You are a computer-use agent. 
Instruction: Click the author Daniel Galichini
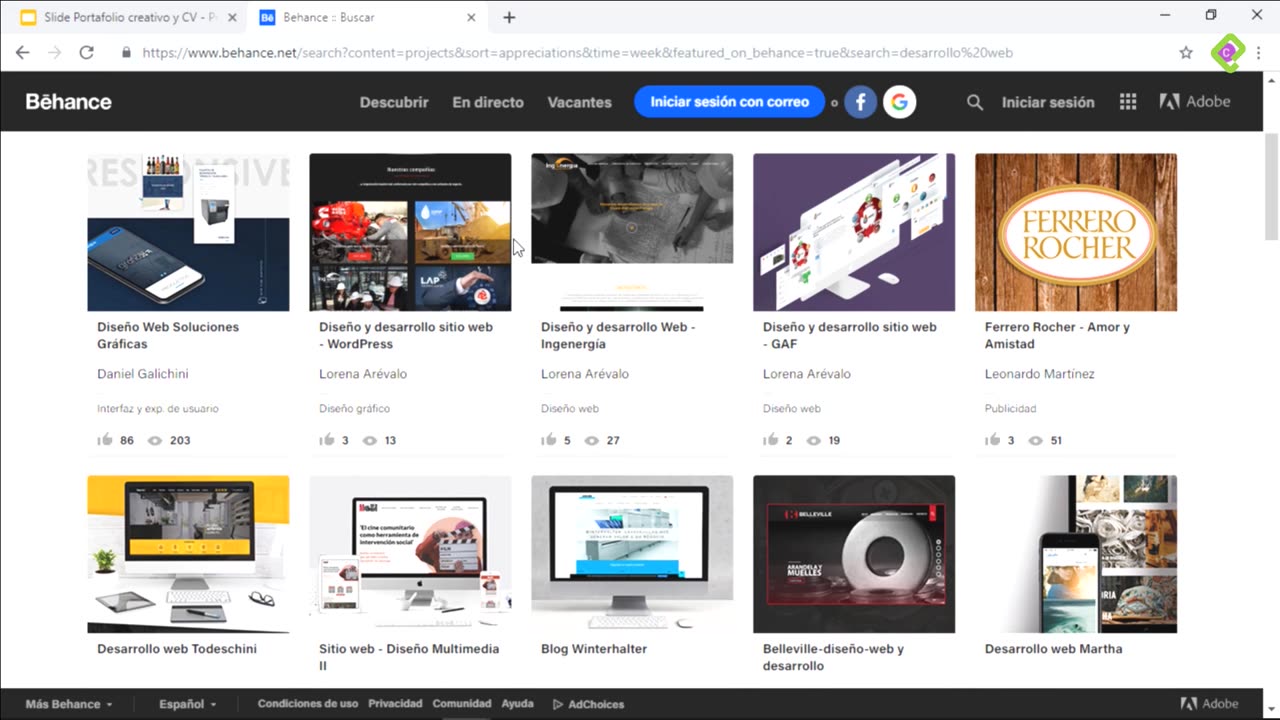pos(143,374)
